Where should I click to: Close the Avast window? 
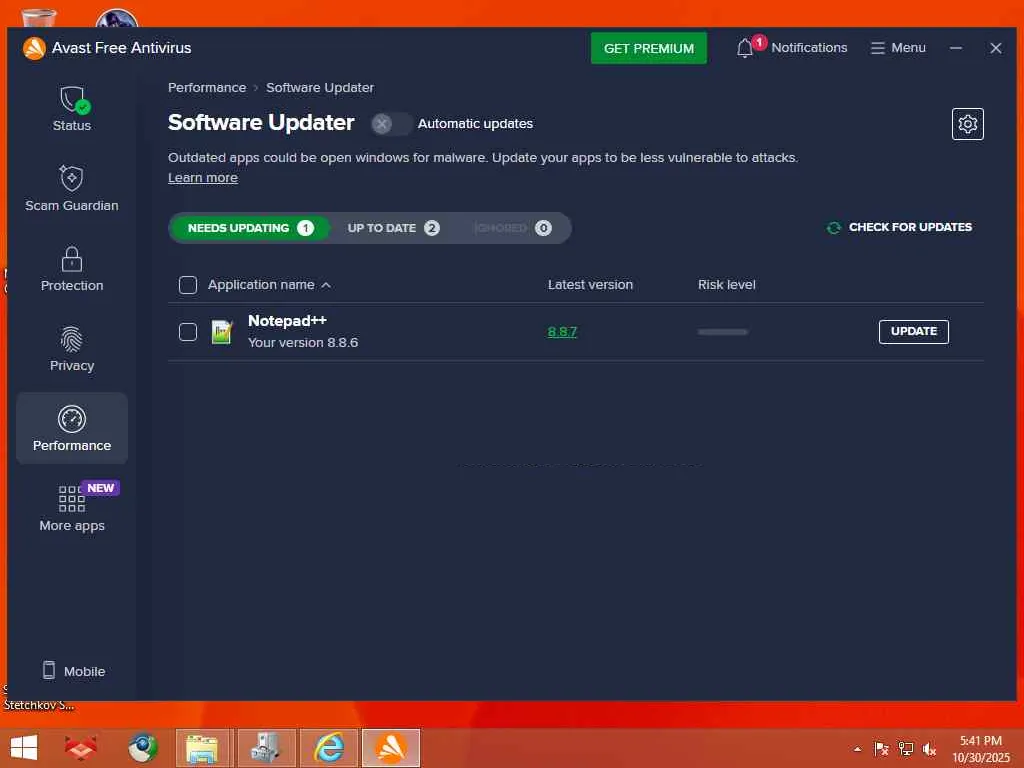point(995,48)
